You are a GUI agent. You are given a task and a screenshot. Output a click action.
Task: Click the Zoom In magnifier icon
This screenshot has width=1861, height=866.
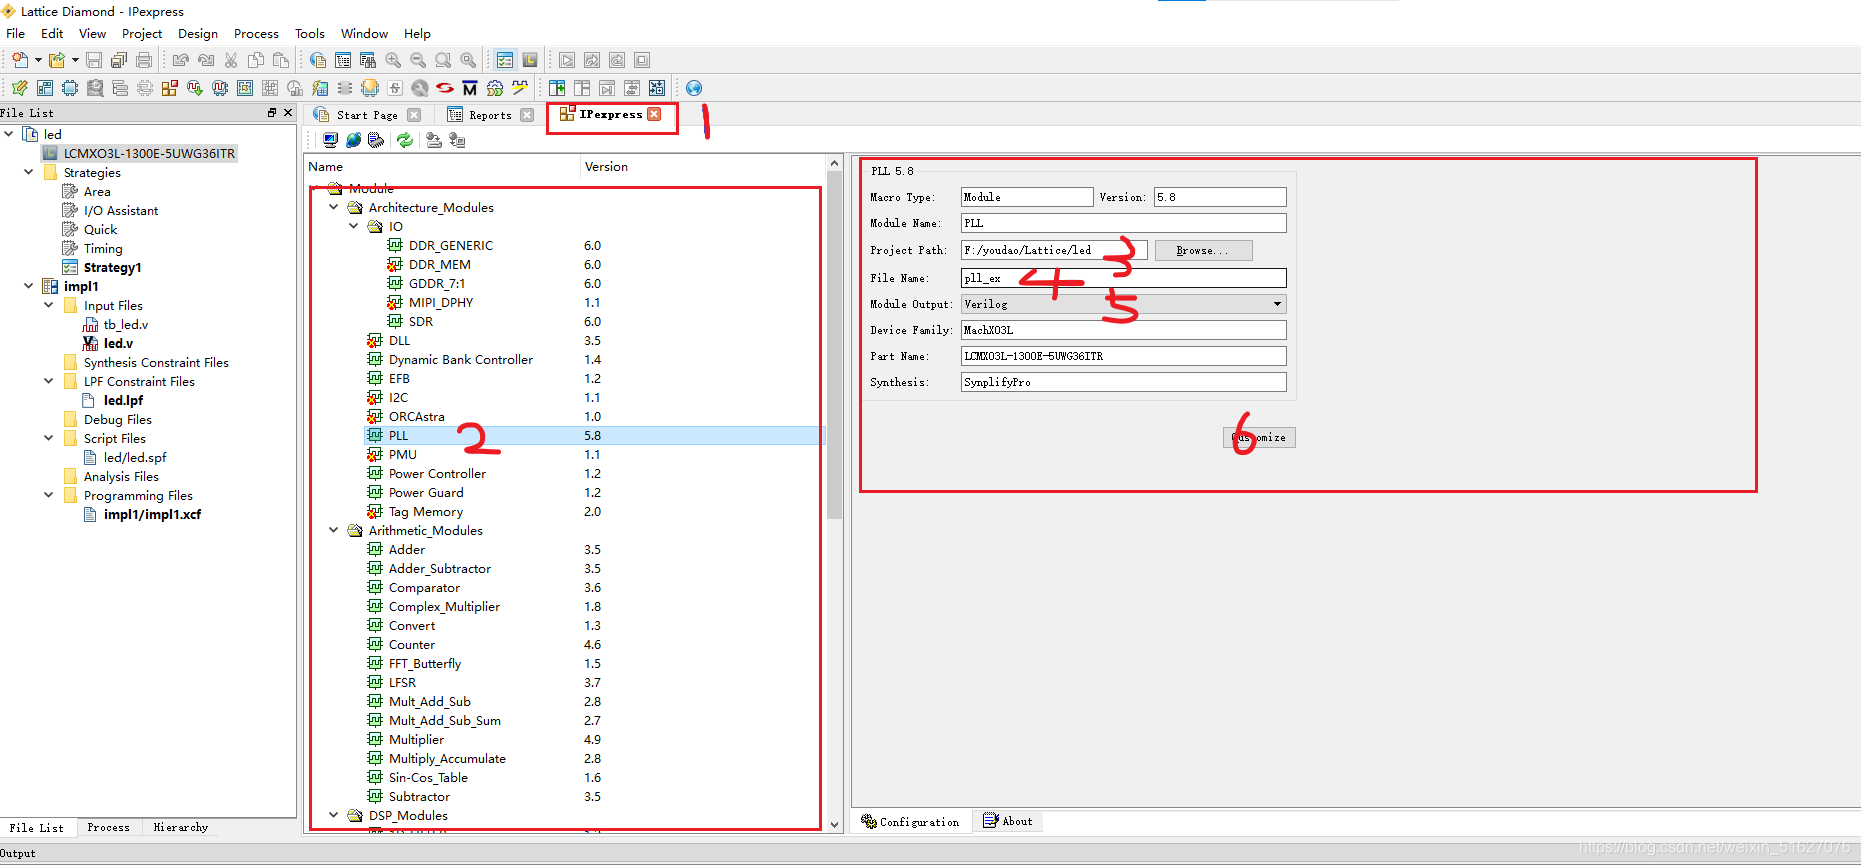pos(393,60)
